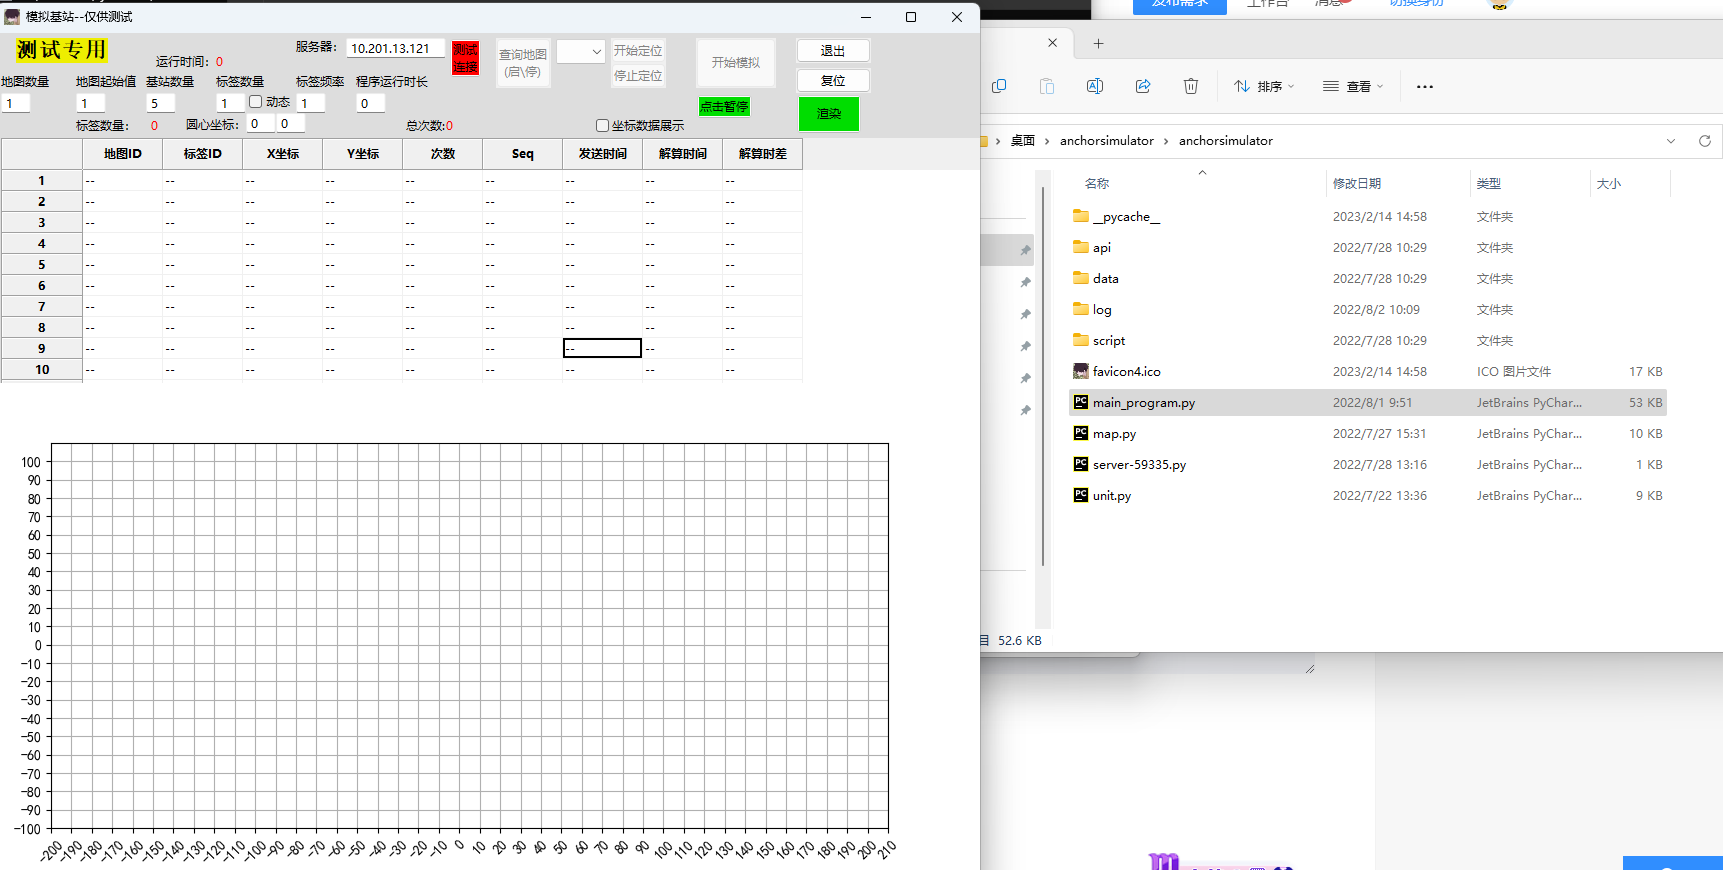Open the 排序 sort dropdown in Explorer
Screen dimensions: 1723x870
click(1264, 87)
